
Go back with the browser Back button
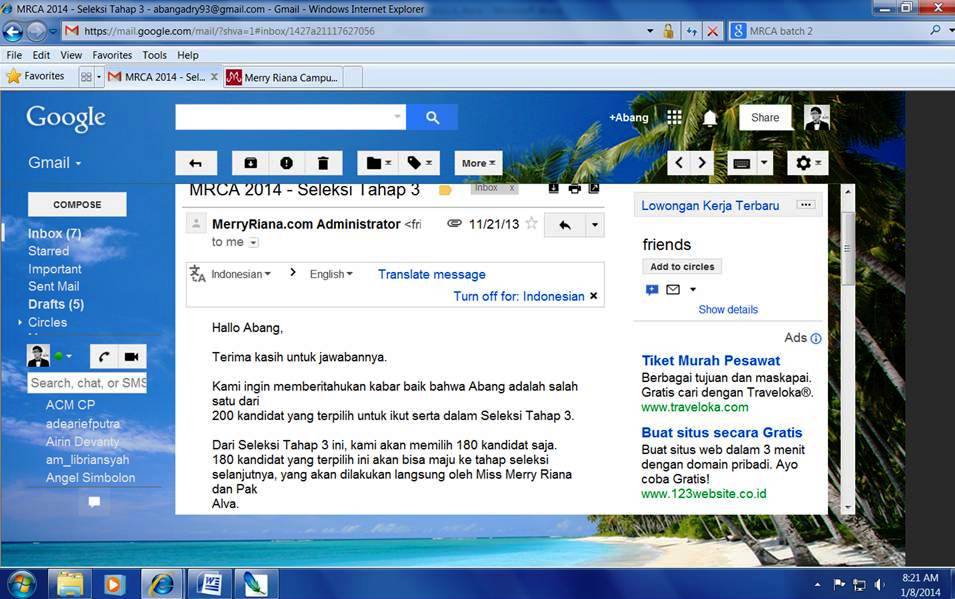pyautogui.click(x=13, y=31)
